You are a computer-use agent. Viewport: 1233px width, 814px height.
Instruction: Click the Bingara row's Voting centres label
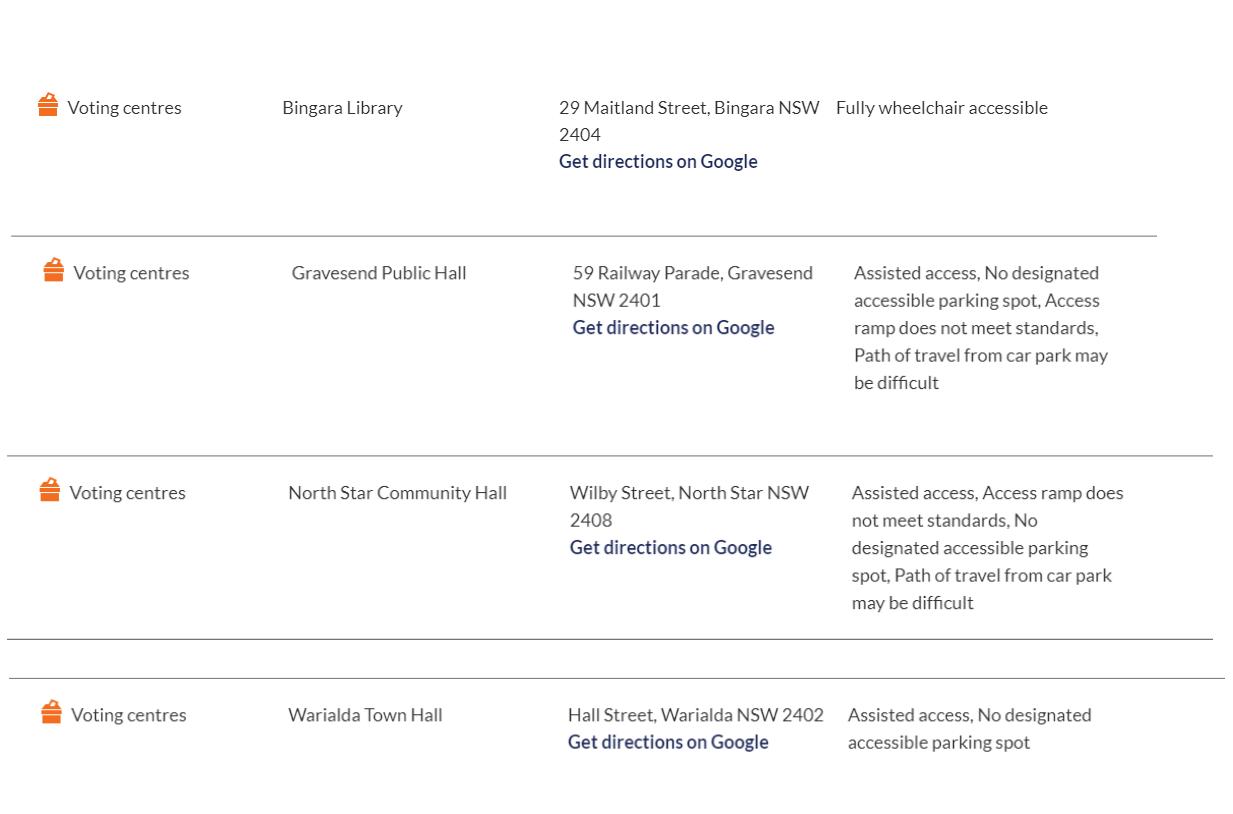[124, 107]
